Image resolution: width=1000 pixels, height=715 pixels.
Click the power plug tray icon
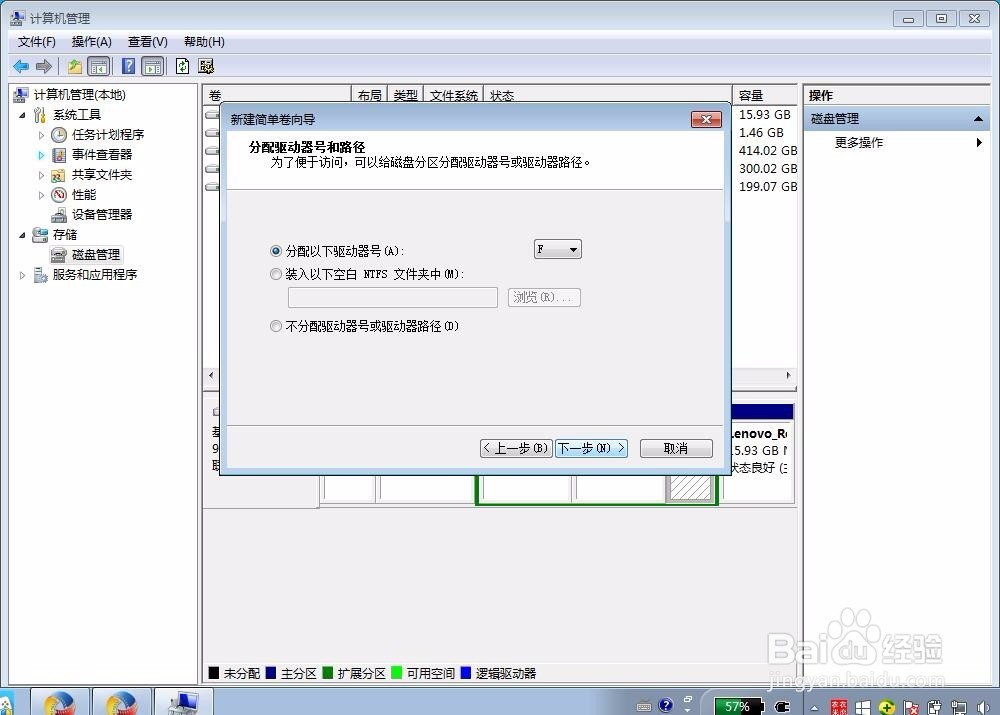[782, 706]
